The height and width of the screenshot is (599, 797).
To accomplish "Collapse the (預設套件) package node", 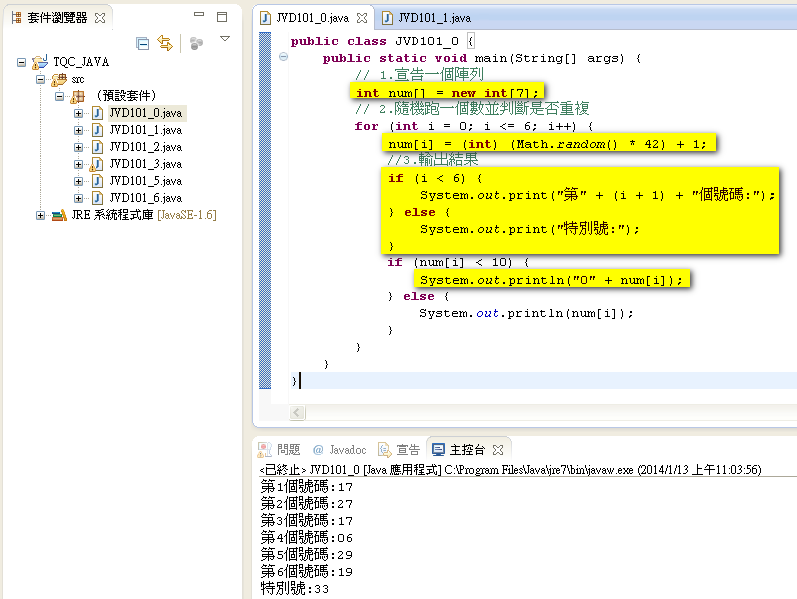I will [59, 96].
